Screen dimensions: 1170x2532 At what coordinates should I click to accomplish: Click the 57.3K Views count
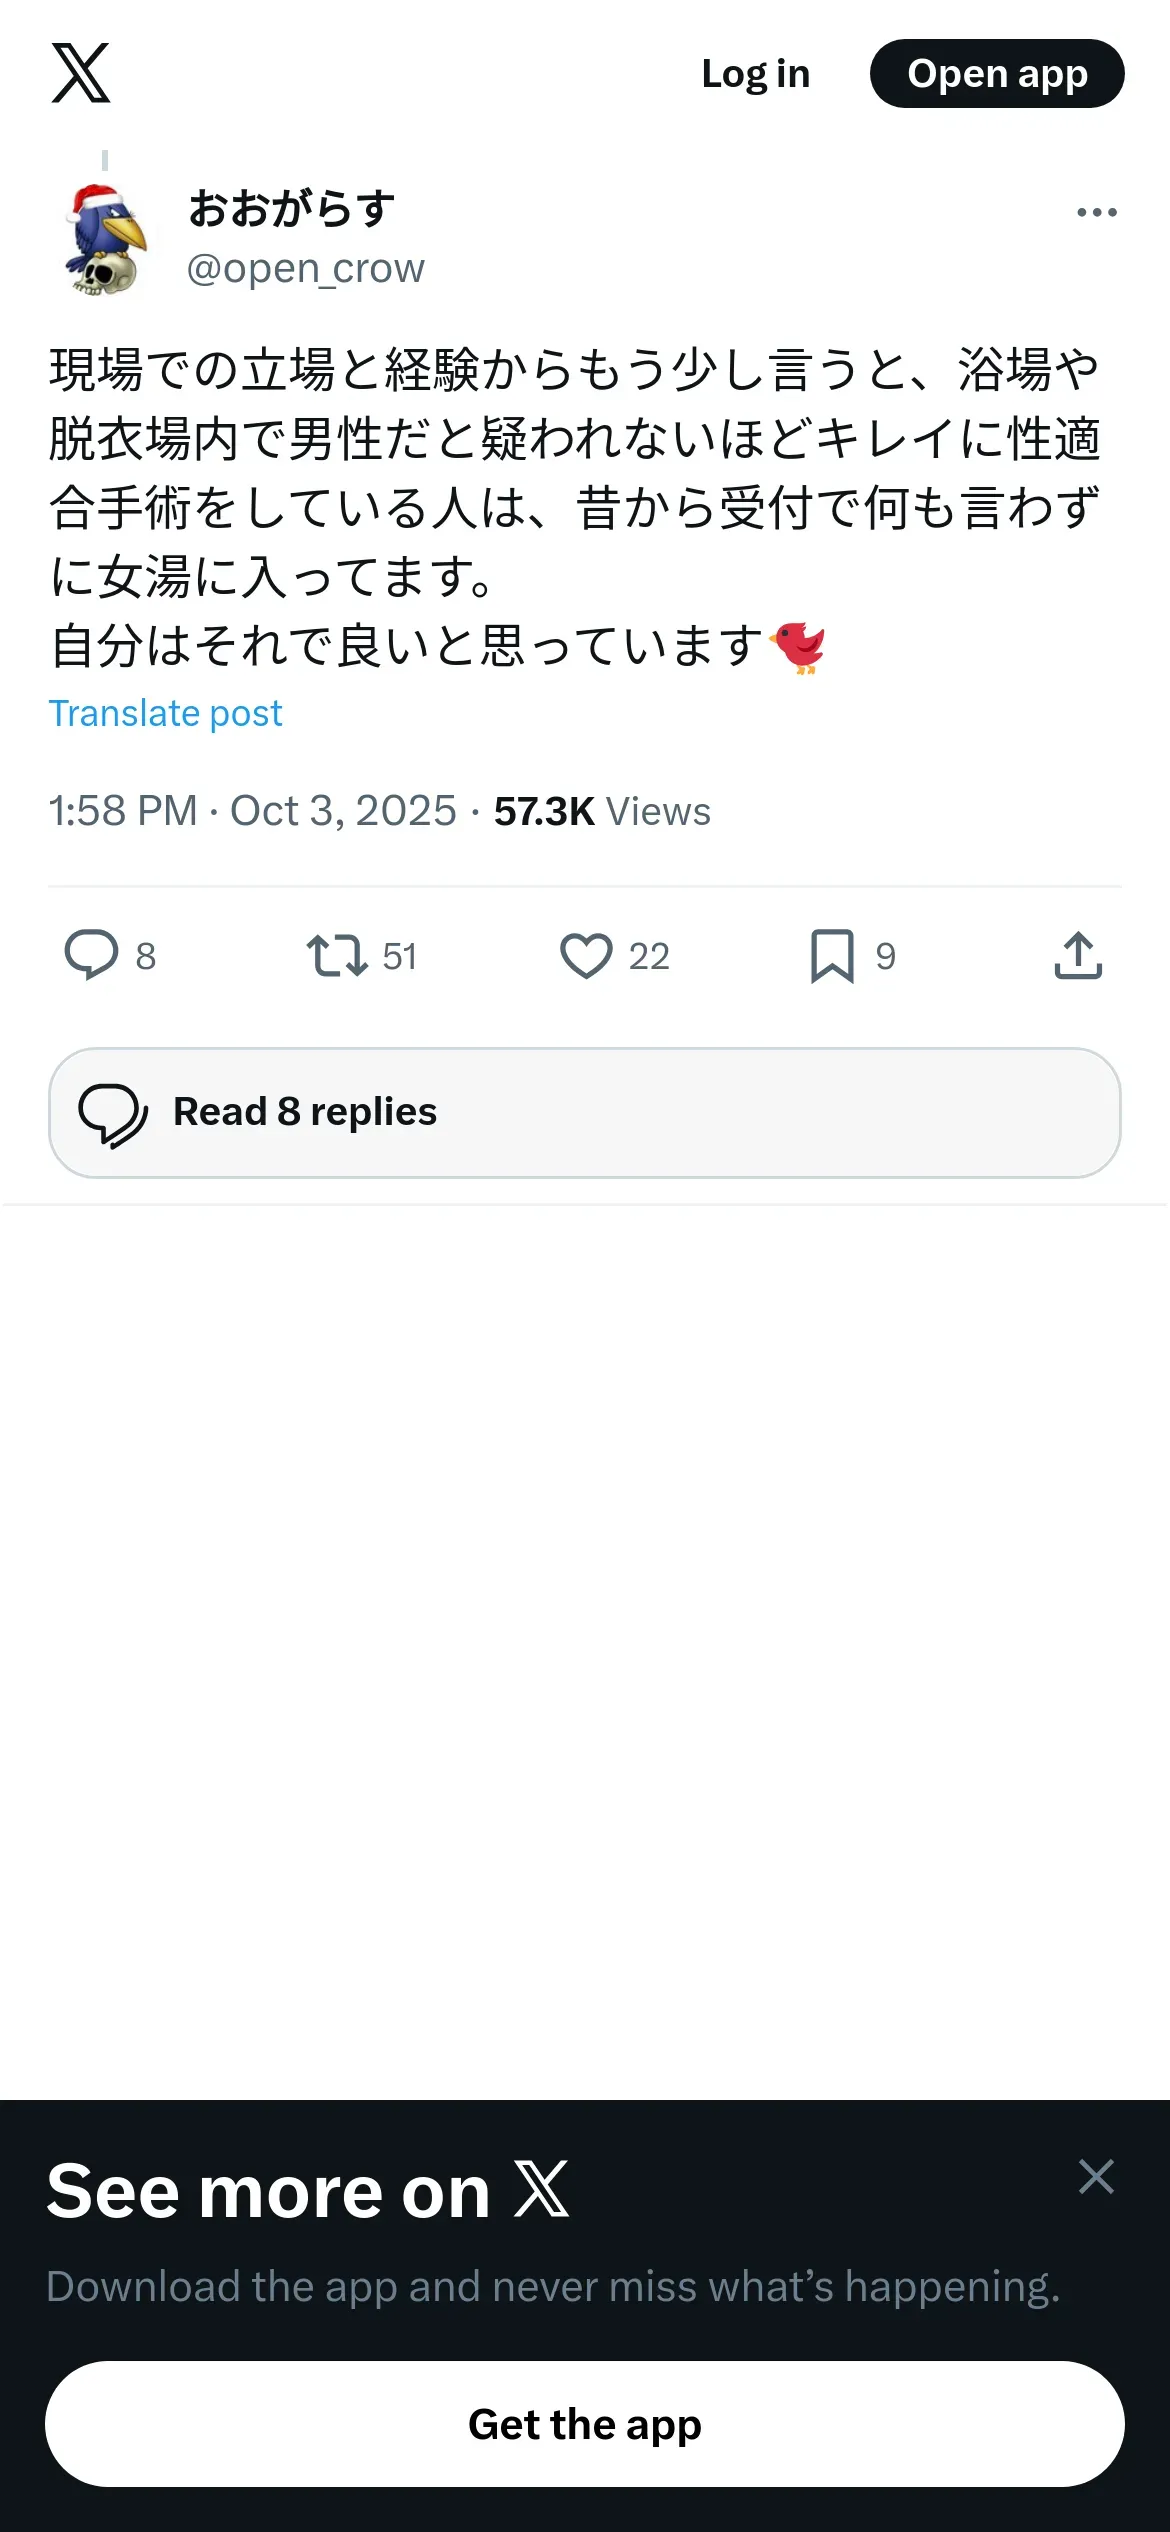click(602, 811)
